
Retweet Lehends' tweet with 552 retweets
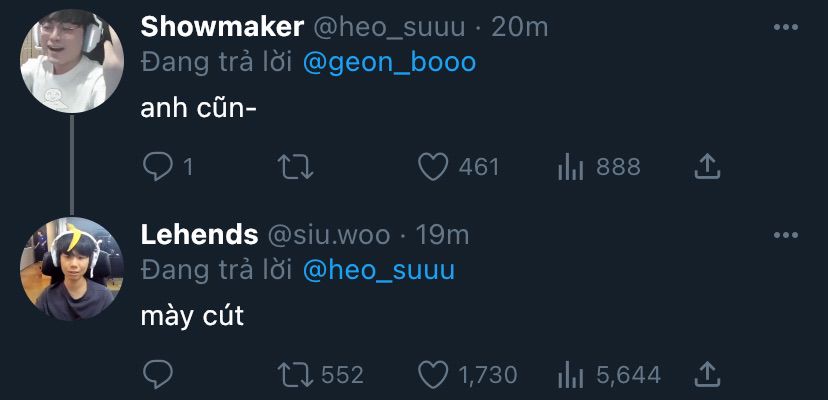pyautogui.click(x=294, y=374)
